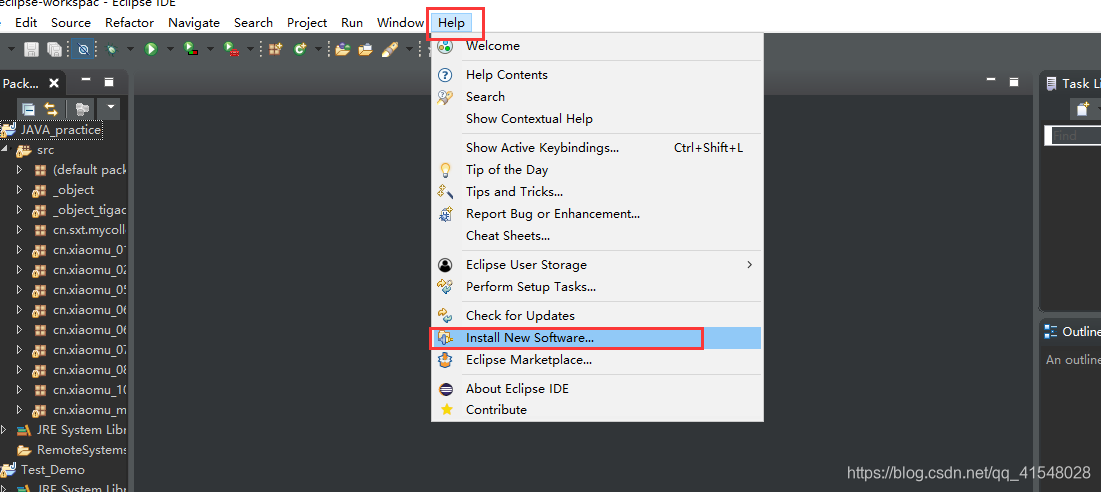Viewport: 1101px width, 492px height.
Task: Open Eclipse User Storage submenu
Action: pyautogui.click(x=596, y=265)
